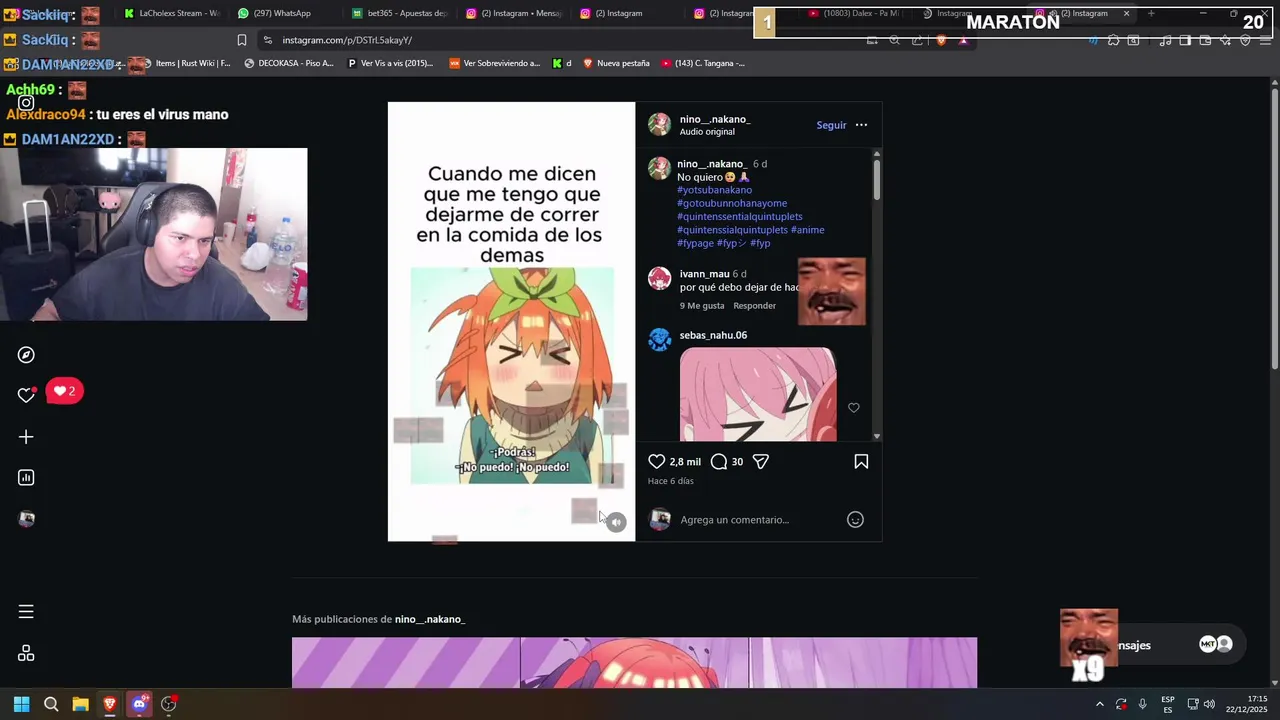This screenshot has width=1280, height=720.
Task: Click the comments scroll down arrow
Action: pyautogui.click(x=877, y=436)
